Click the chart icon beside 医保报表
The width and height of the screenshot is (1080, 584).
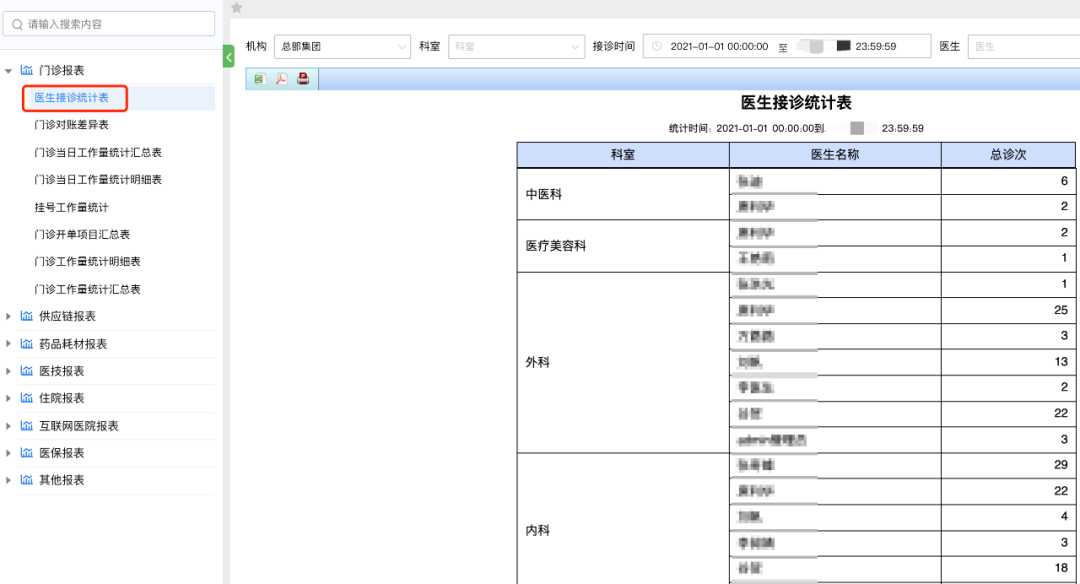click(25, 453)
